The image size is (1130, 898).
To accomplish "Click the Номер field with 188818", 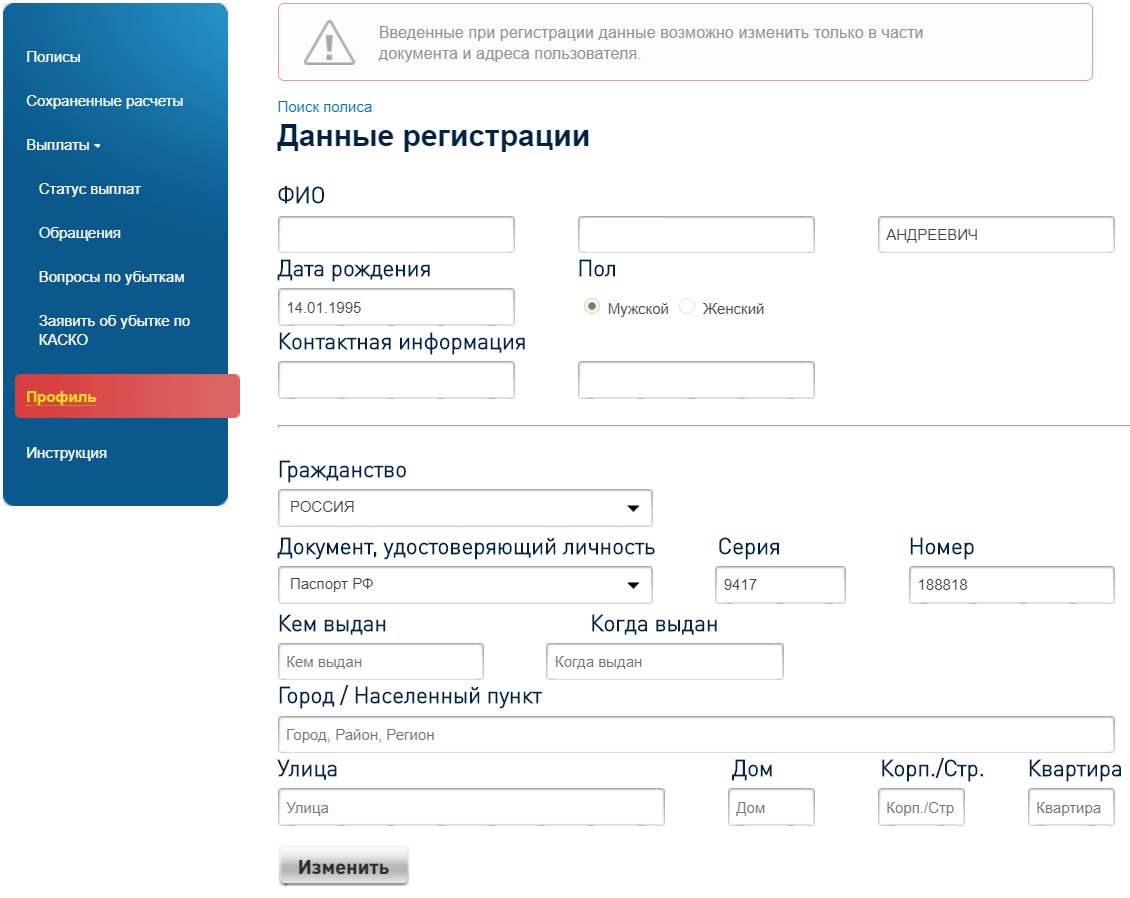I will pyautogui.click(x=1012, y=584).
